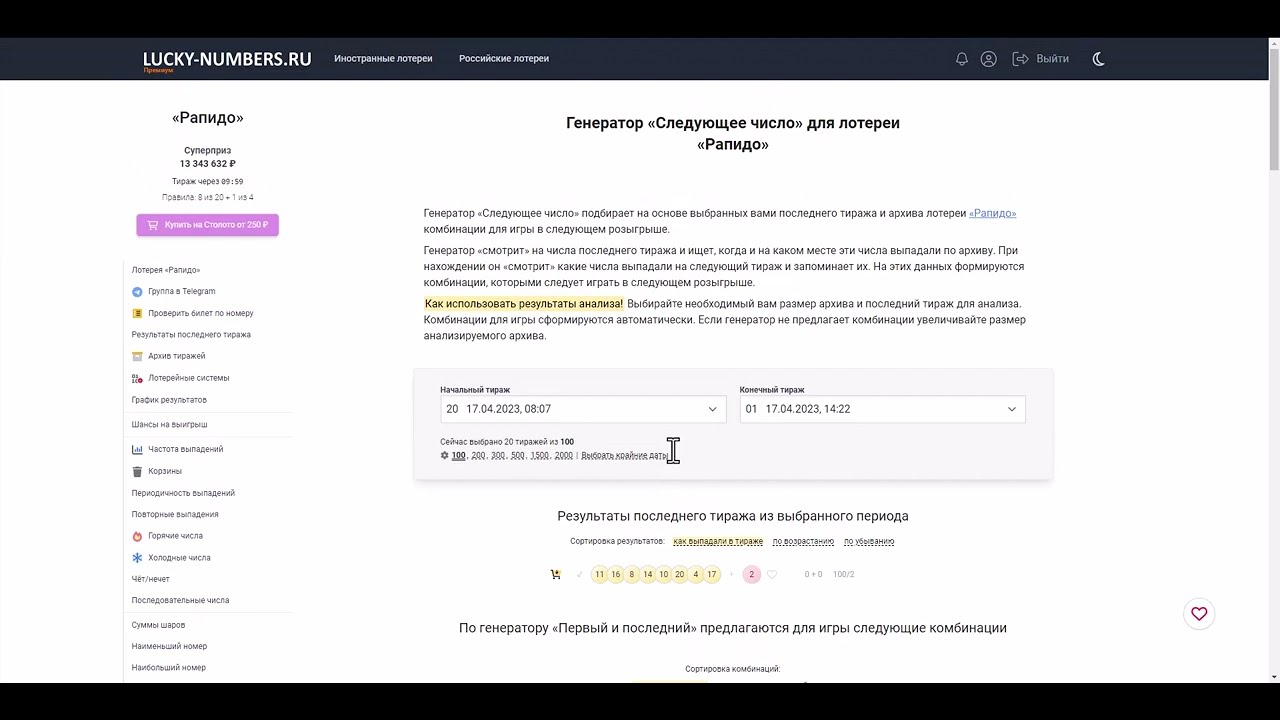
Task: Open Чёт/нечет link
Action: [150, 579]
